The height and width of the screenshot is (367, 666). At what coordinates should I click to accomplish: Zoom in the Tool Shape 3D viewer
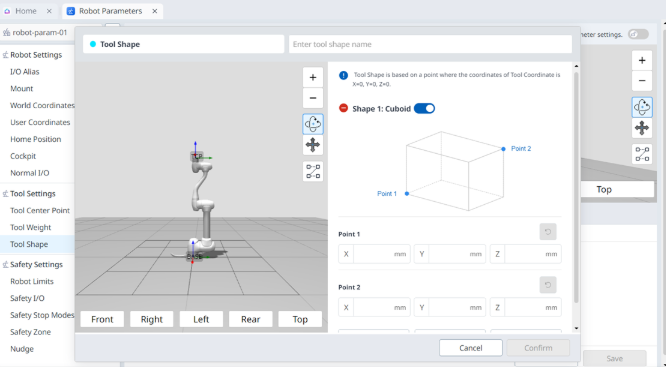point(313,77)
